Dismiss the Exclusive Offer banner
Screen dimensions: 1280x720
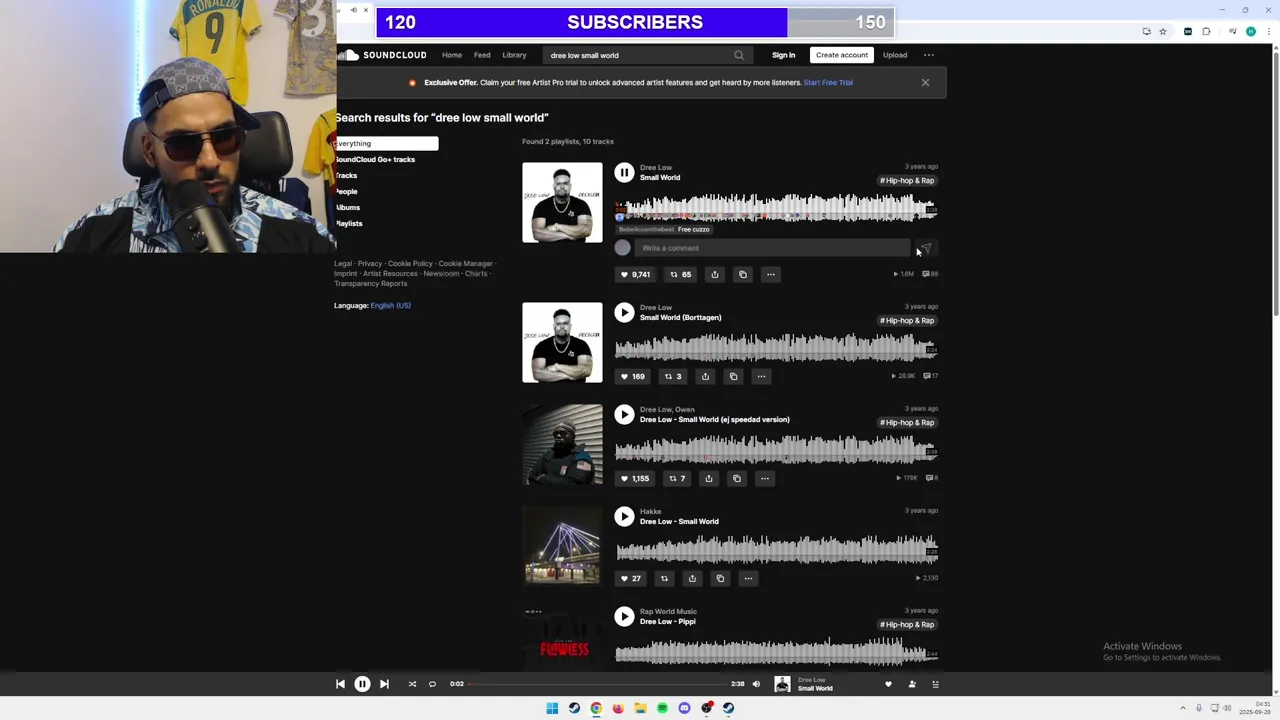[x=925, y=82]
